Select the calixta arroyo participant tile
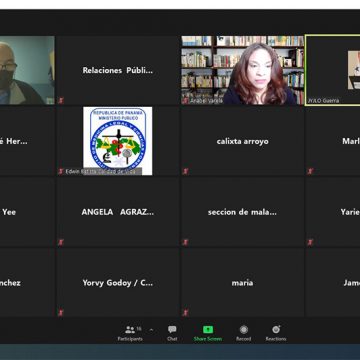360x360 pixels. 243,141
